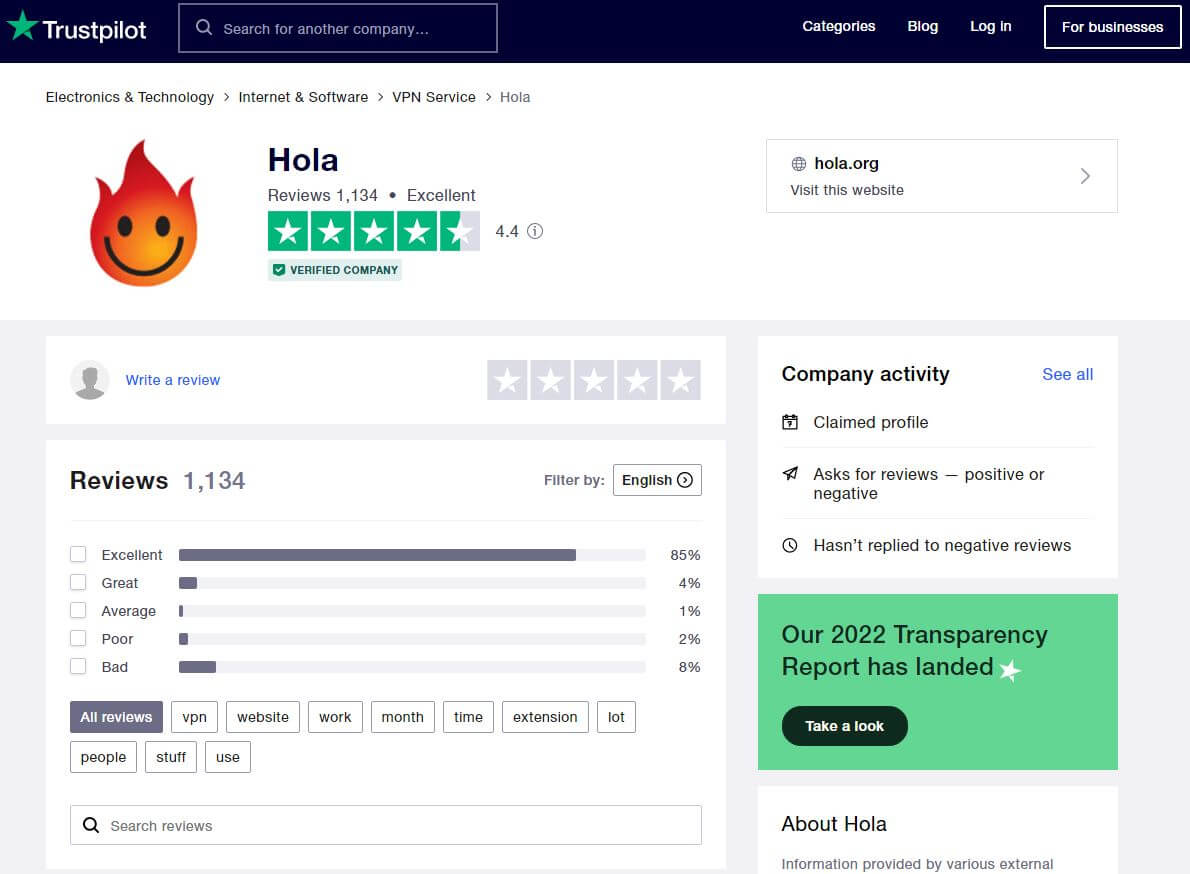Click the calendar icon beside Claimed profile

(x=790, y=423)
